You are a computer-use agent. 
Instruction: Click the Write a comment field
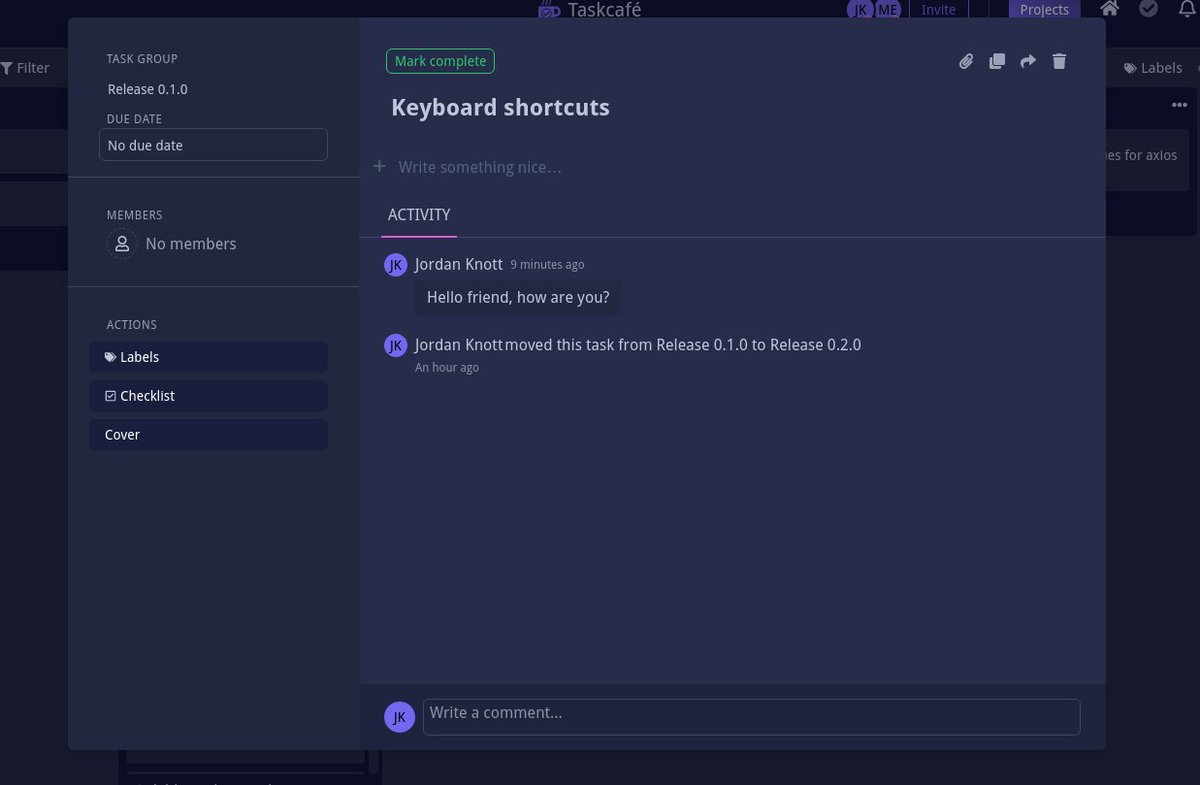751,717
